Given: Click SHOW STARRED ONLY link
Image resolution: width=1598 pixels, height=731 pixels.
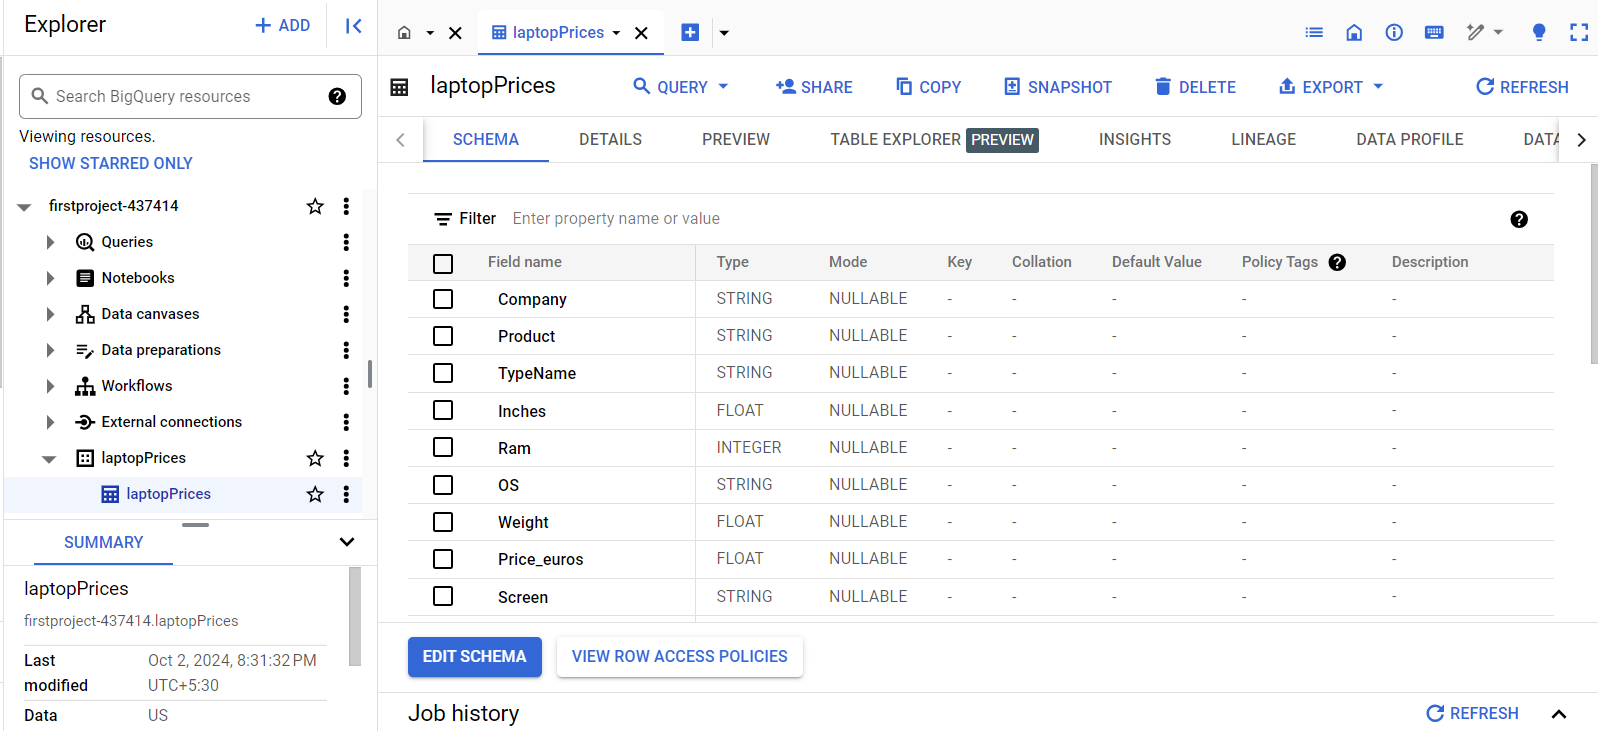Looking at the screenshot, I should click(x=111, y=163).
